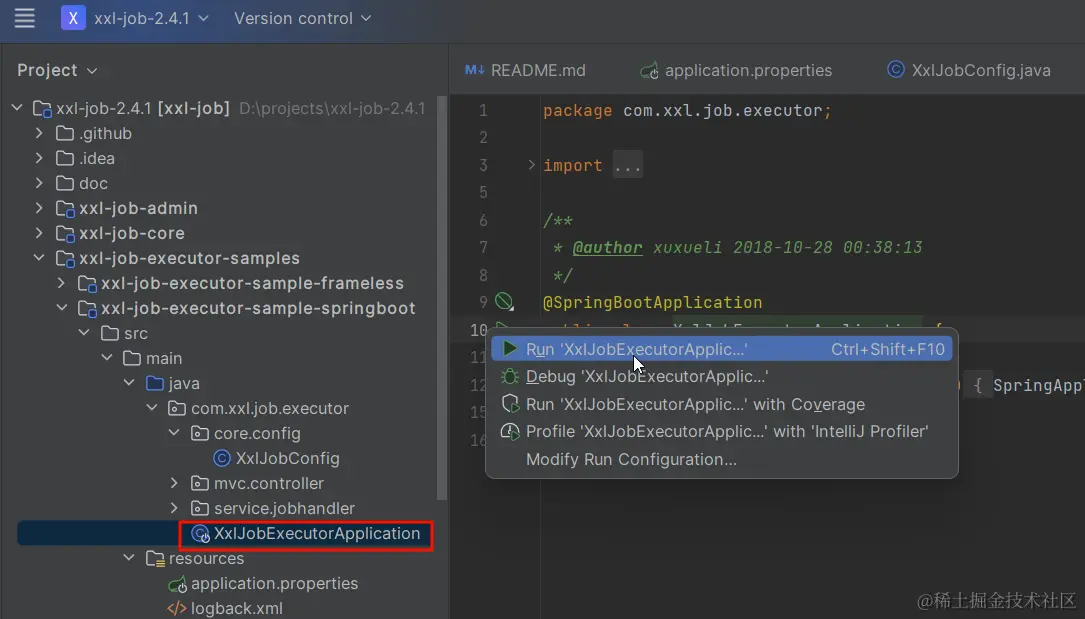This screenshot has height=619, width=1085.
Task: Click the @SpringBootApplication annotation text
Action: pyautogui.click(x=653, y=302)
